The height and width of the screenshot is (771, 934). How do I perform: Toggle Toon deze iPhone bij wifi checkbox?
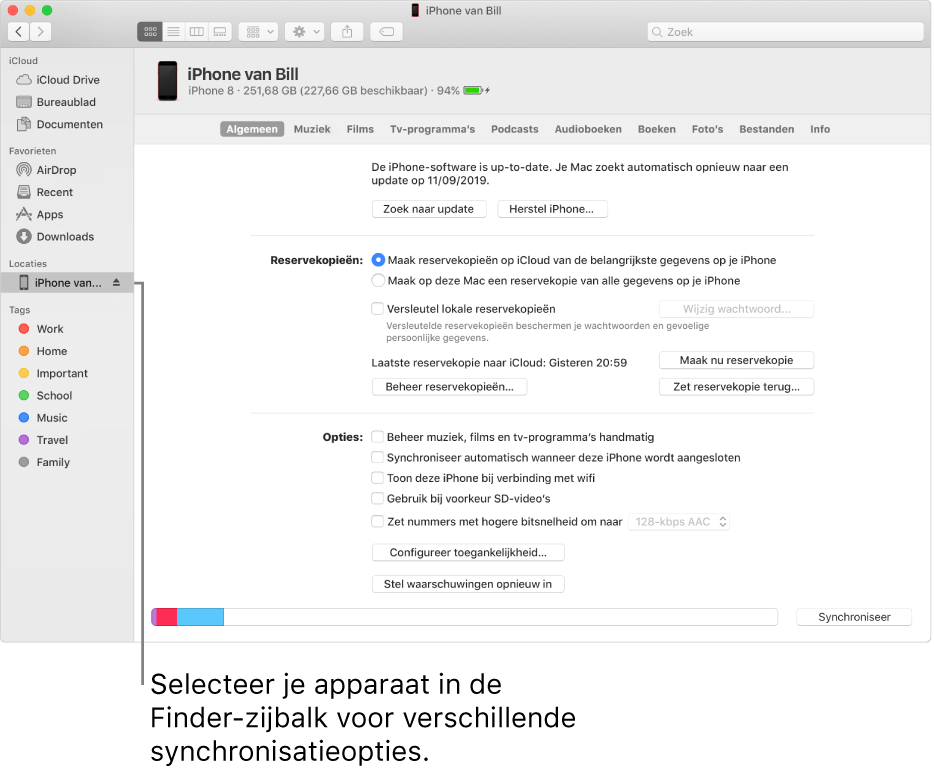pyautogui.click(x=378, y=478)
